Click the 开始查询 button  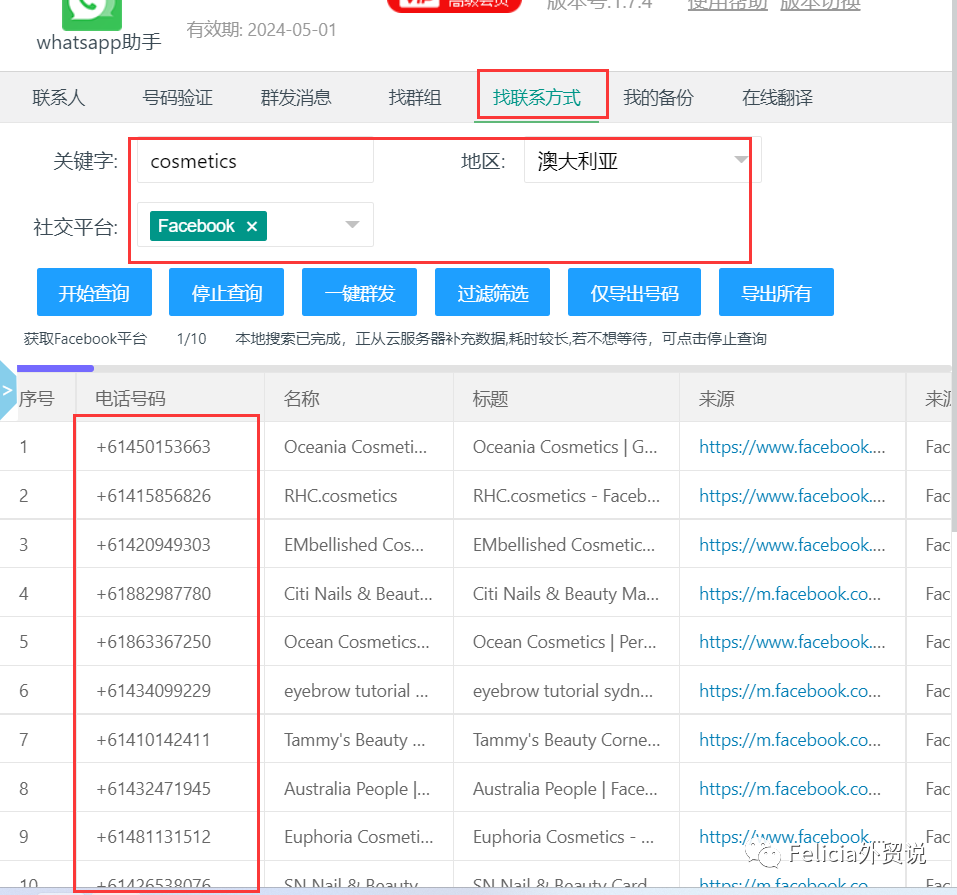(x=94, y=292)
